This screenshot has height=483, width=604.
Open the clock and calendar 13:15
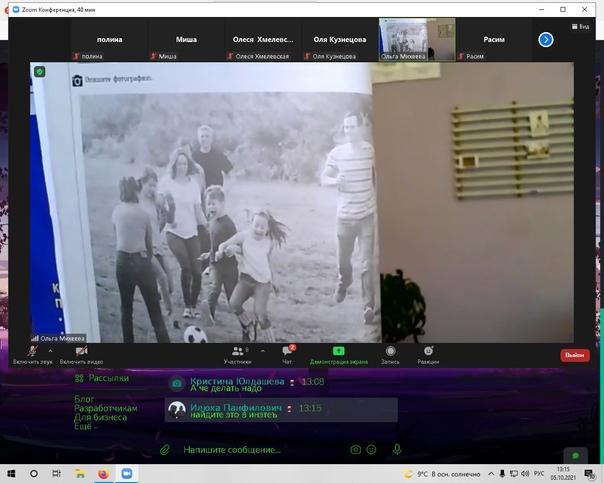click(563, 473)
